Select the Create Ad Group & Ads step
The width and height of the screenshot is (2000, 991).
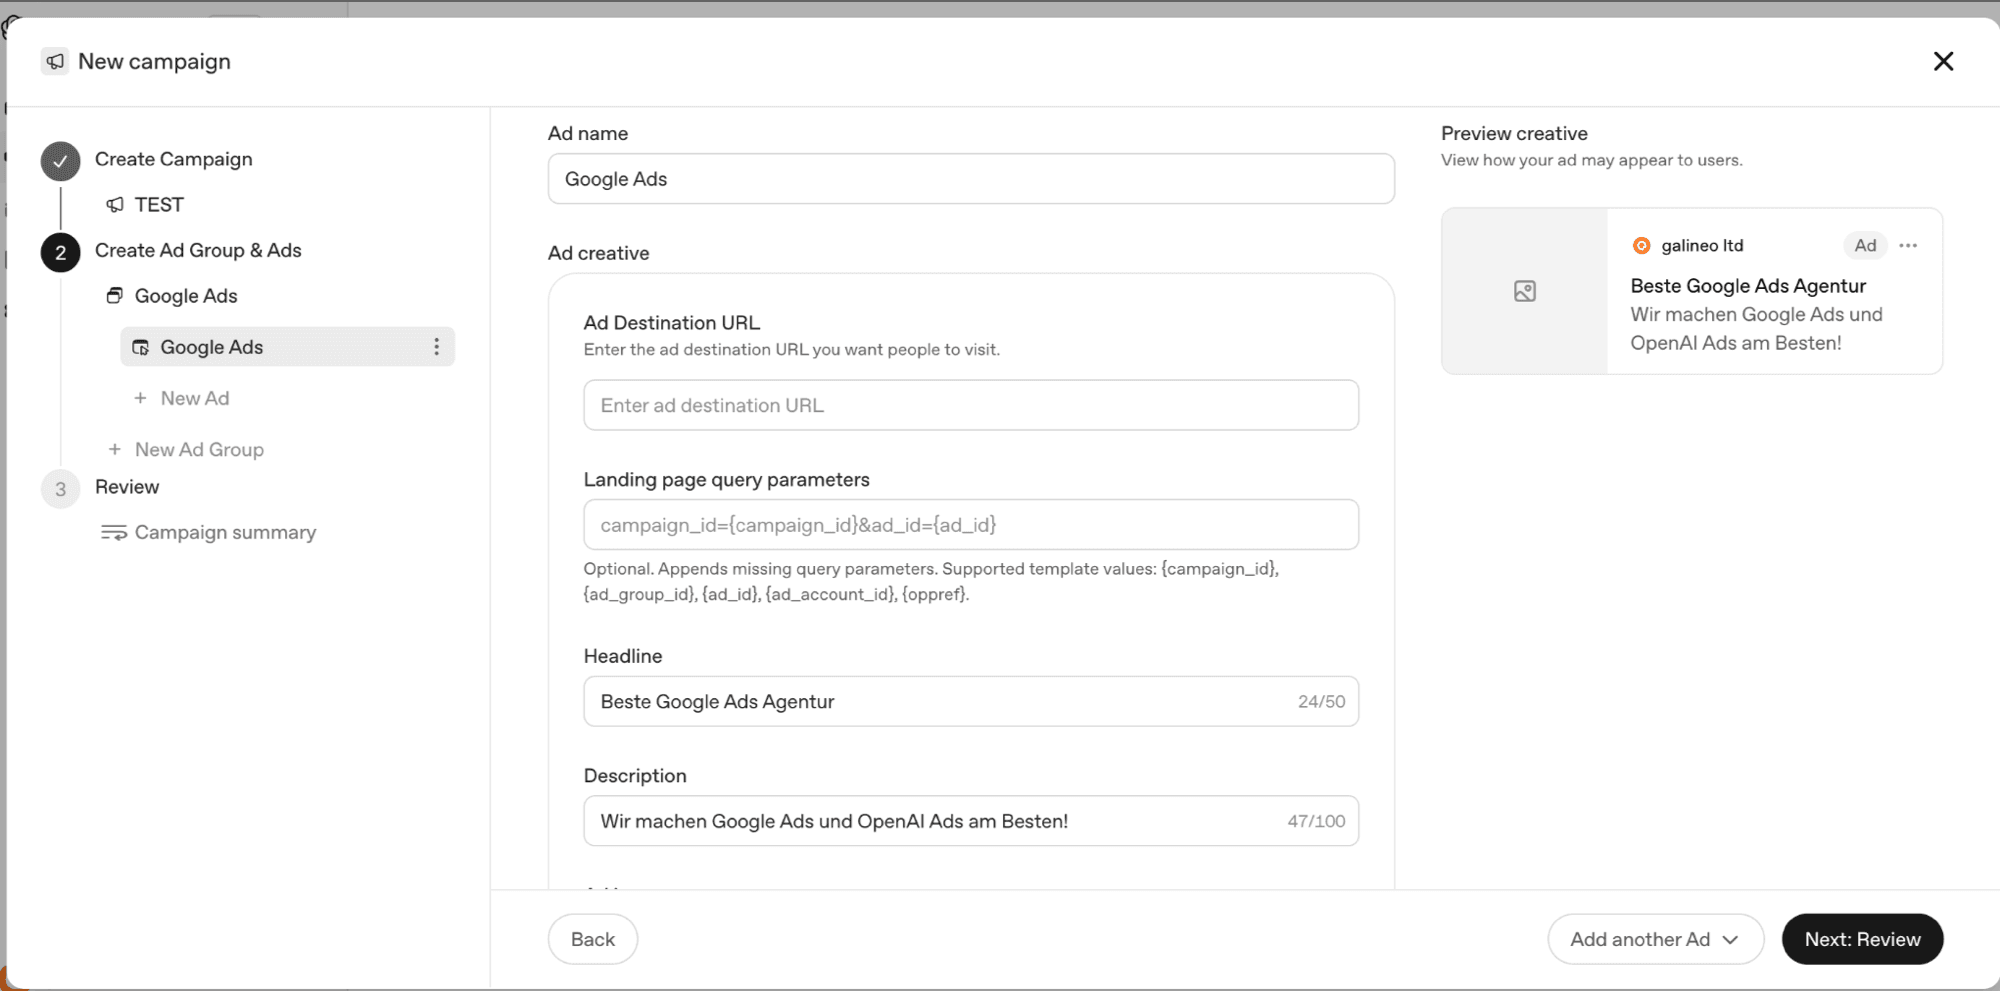coord(198,250)
